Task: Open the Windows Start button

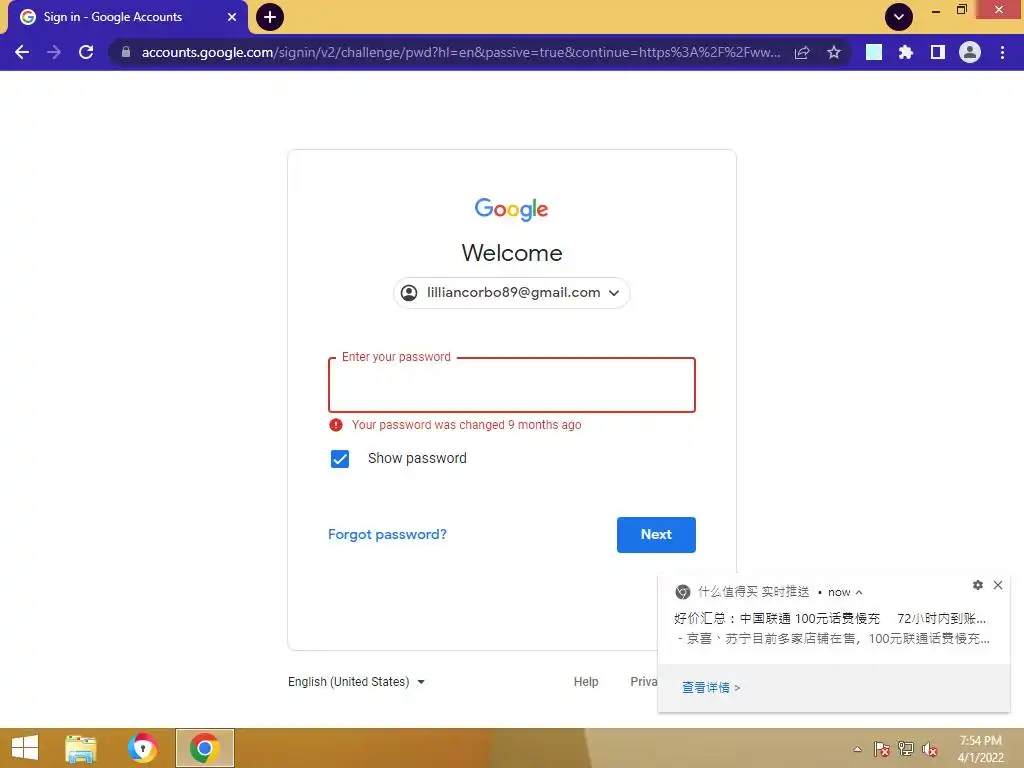Action: coord(25,748)
